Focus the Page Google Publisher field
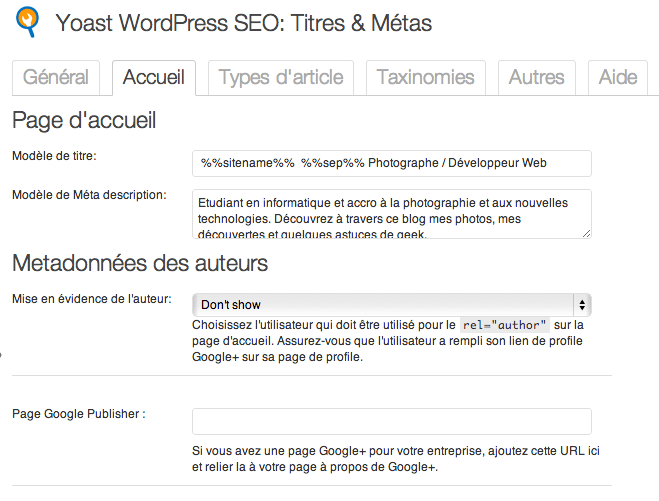The width and height of the screenshot is (659, 501). 392,421
